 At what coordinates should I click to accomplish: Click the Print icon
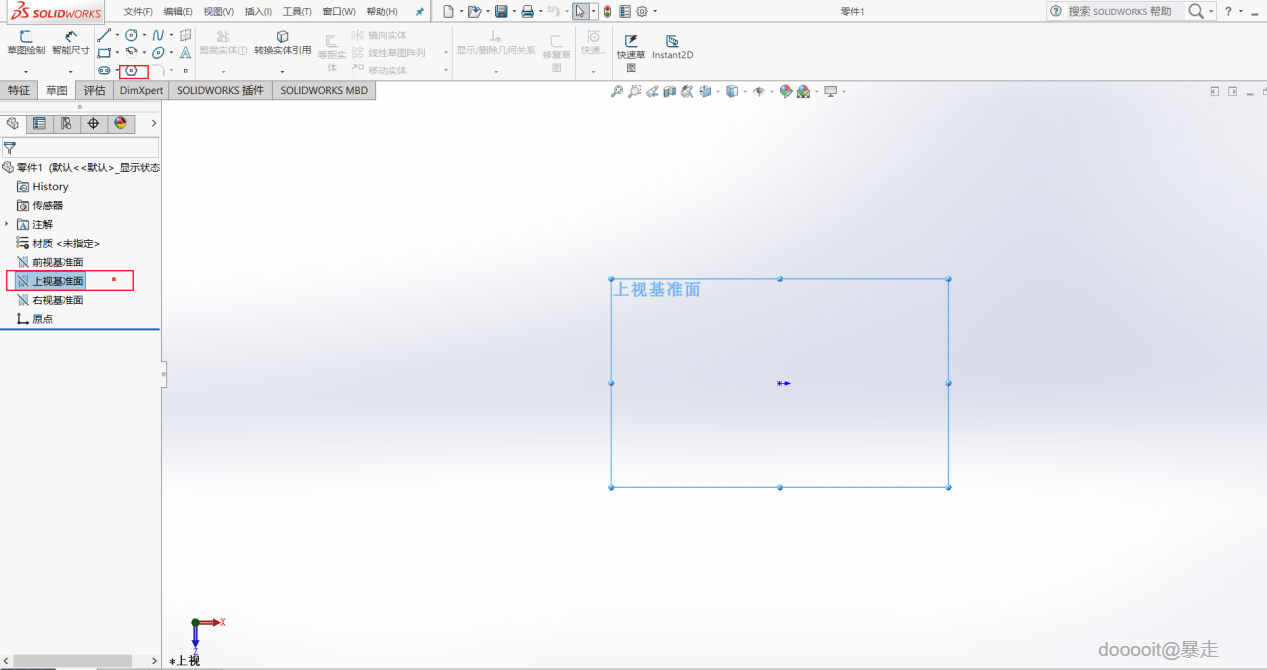527,11
